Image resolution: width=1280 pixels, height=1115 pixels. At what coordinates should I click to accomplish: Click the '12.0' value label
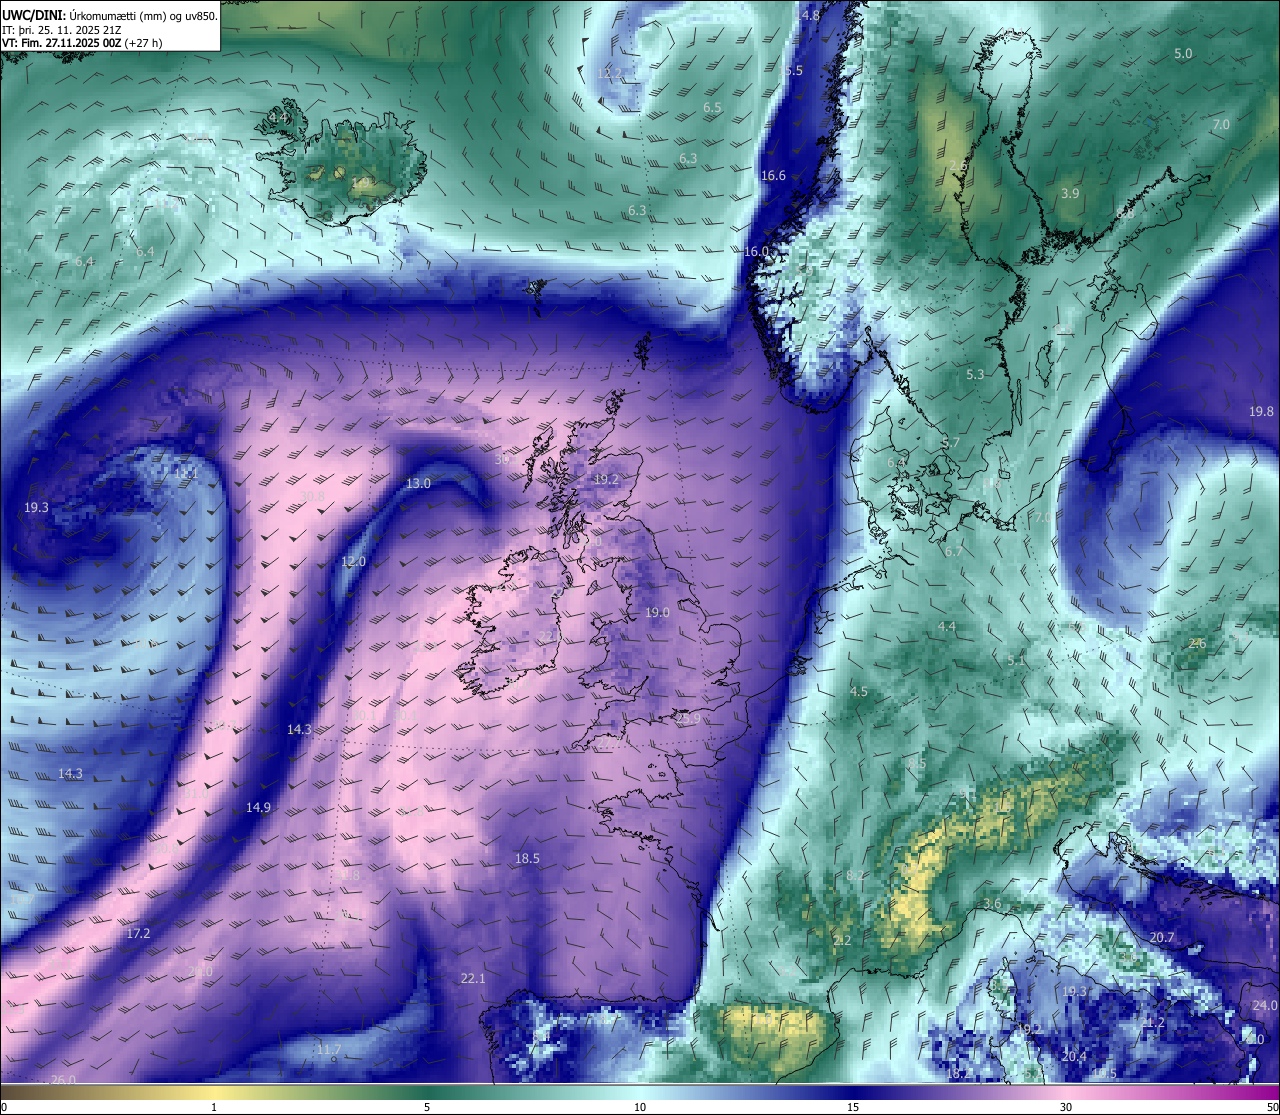(x=353, y=561)
